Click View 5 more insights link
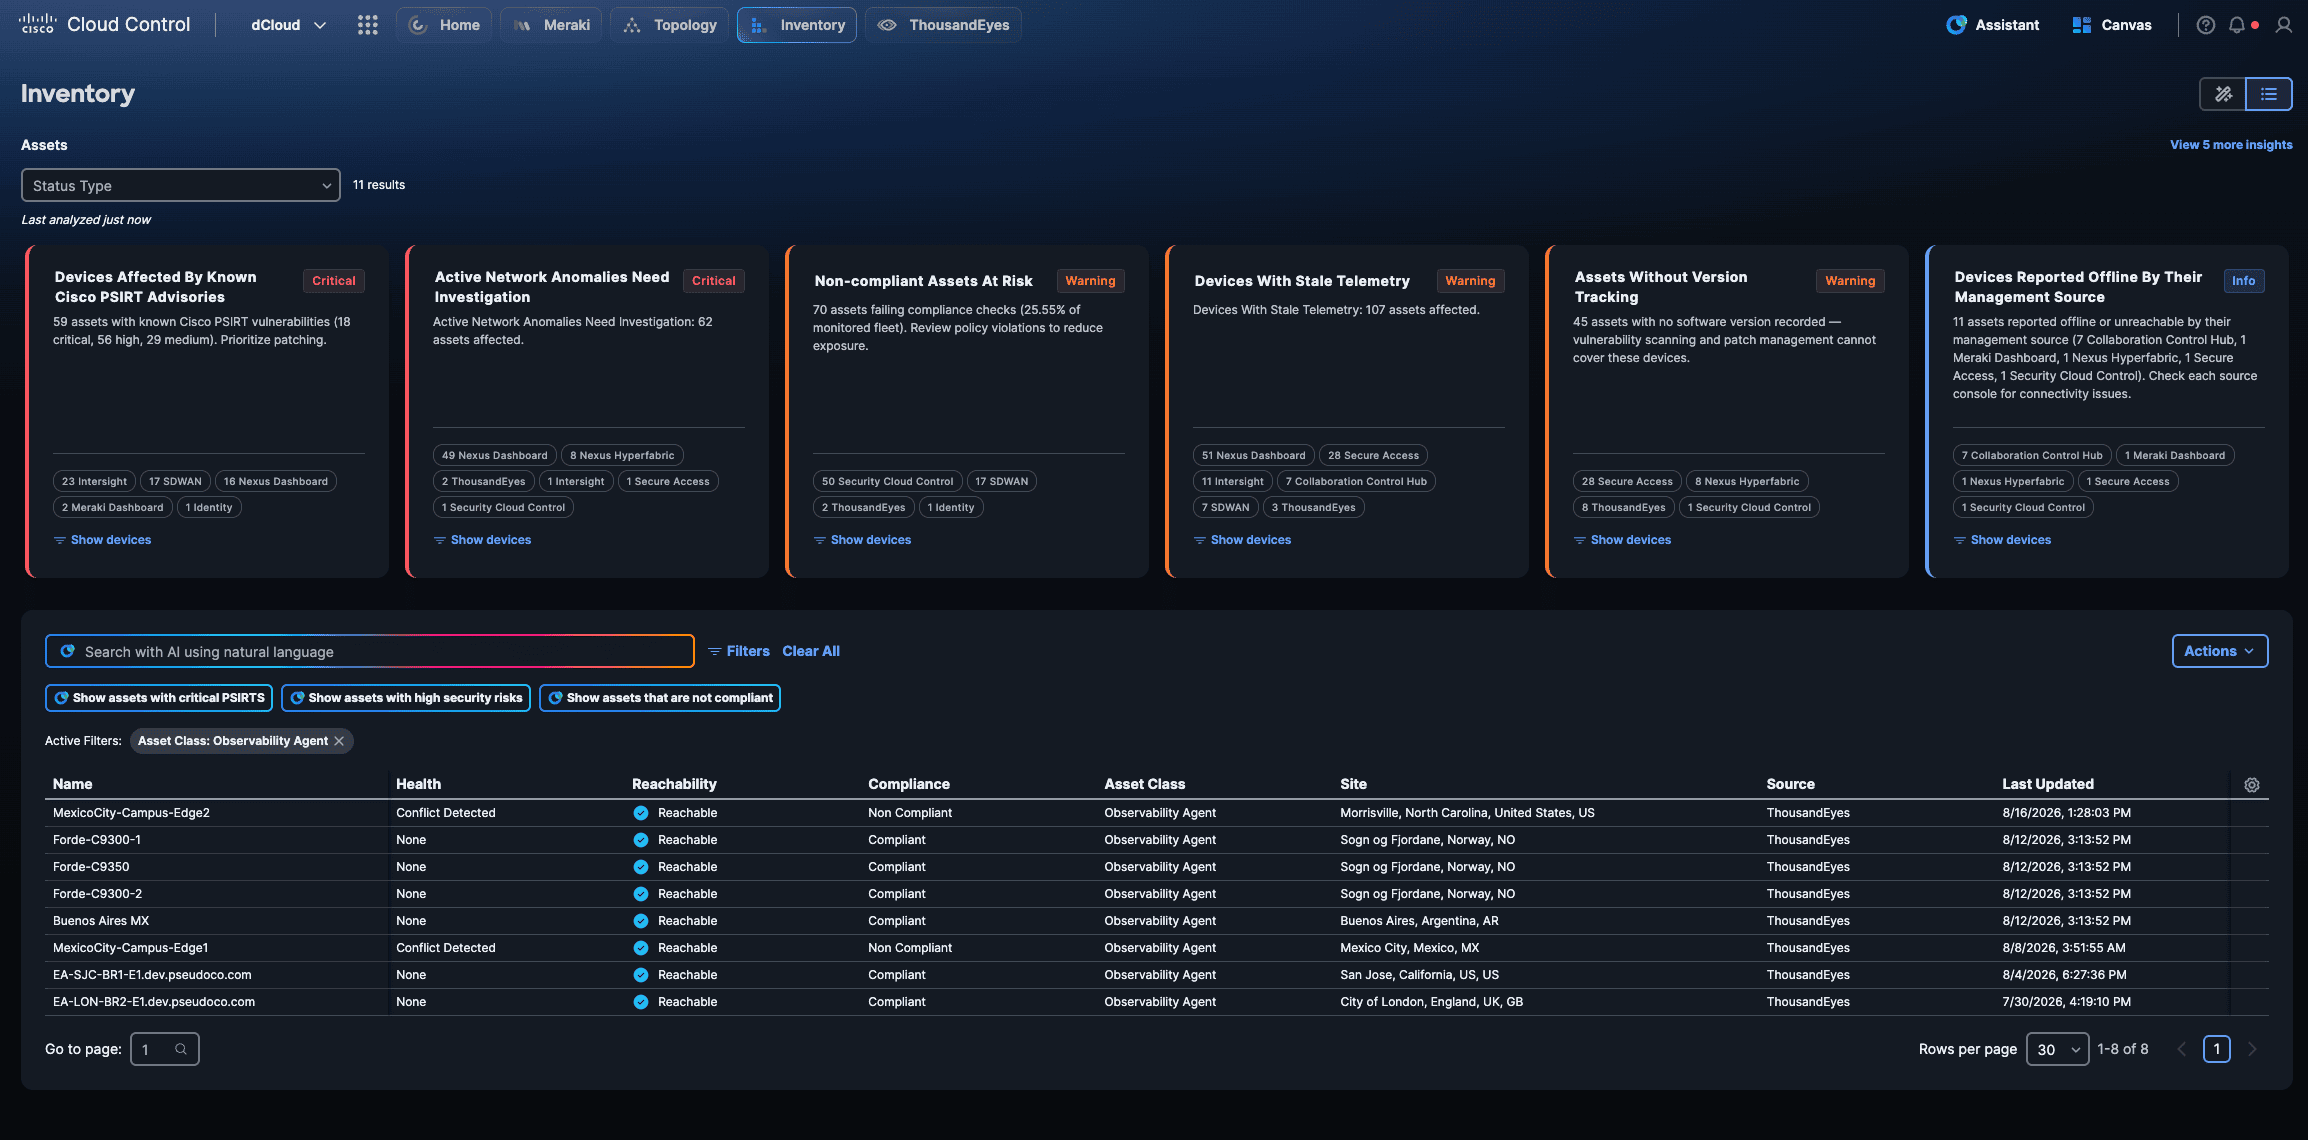 point(2231,145)
